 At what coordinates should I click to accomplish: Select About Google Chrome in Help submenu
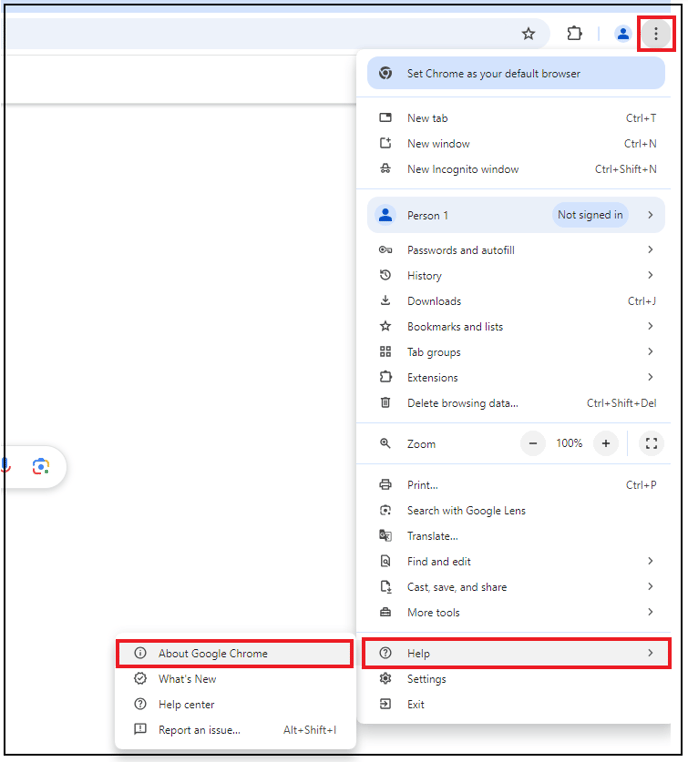click(x=235, y=653)
